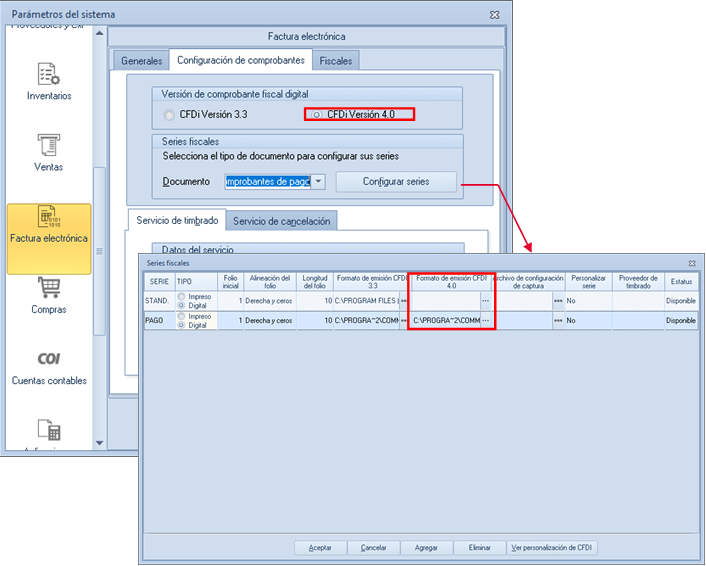Open the Compras shopping cart icon

(x=49, y=287)
